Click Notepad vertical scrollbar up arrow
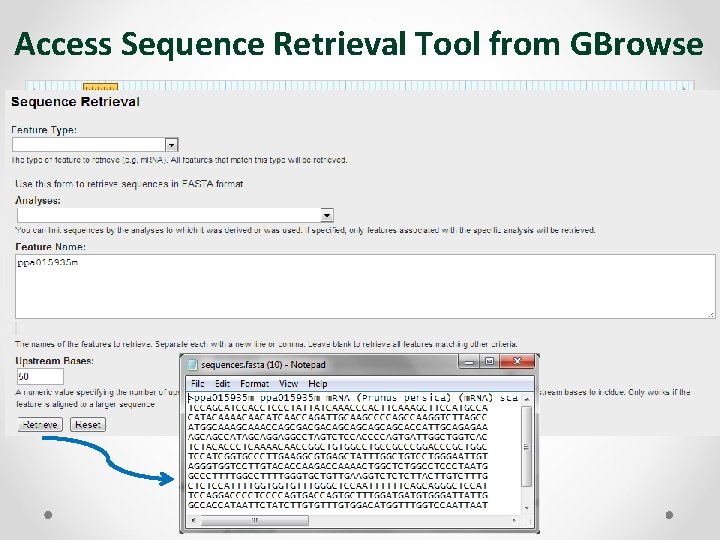Viewport: 720px width, 540px height. tap(527, 399)
